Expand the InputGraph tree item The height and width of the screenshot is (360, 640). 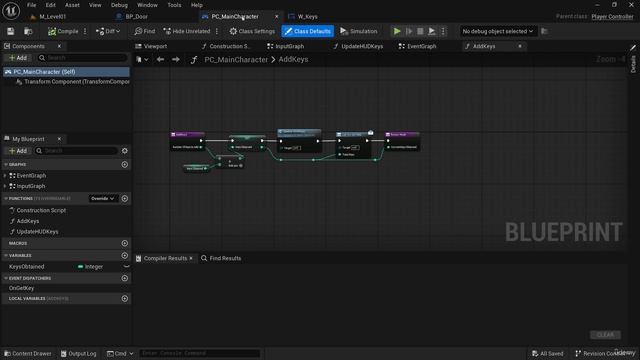pyautogui.click(x=5, y=186)
